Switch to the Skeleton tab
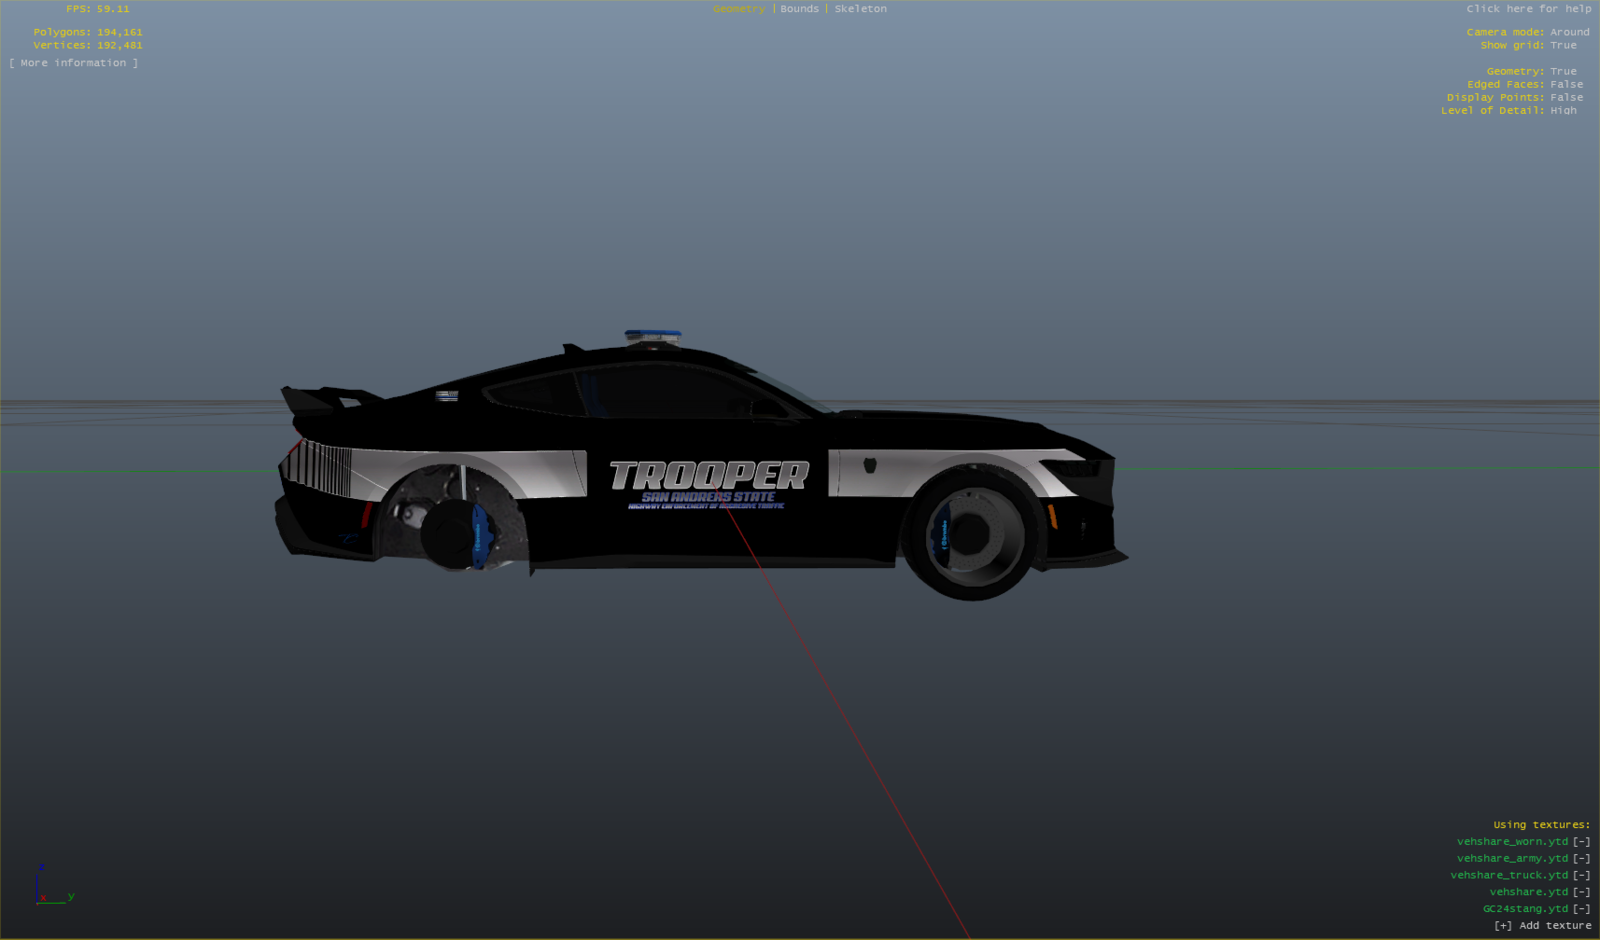The height and width of the screenshot is (940, 1600). tap(860, 9)
